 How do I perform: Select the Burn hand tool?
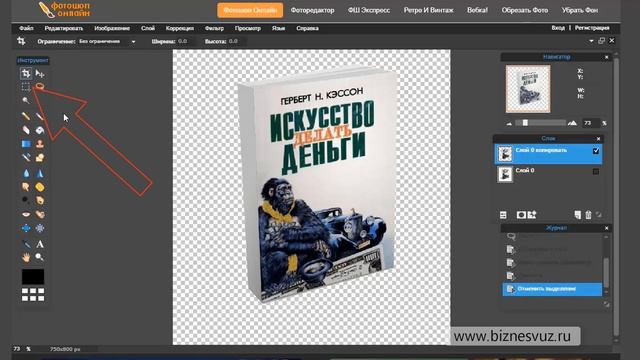40,200
